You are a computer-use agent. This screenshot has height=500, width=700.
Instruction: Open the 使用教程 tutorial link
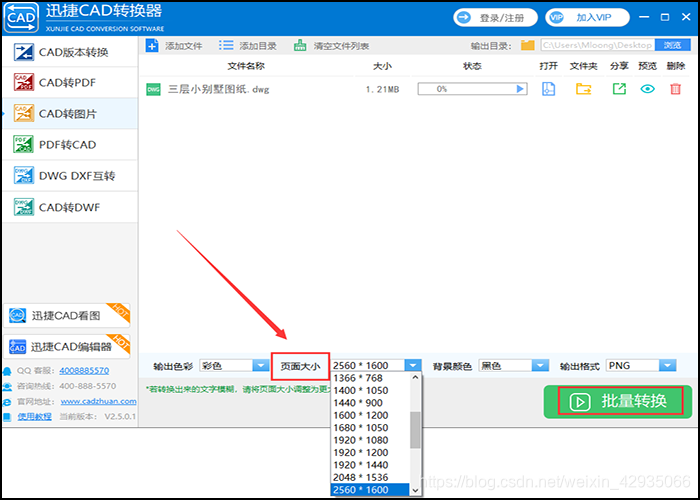tap(34, 417)
